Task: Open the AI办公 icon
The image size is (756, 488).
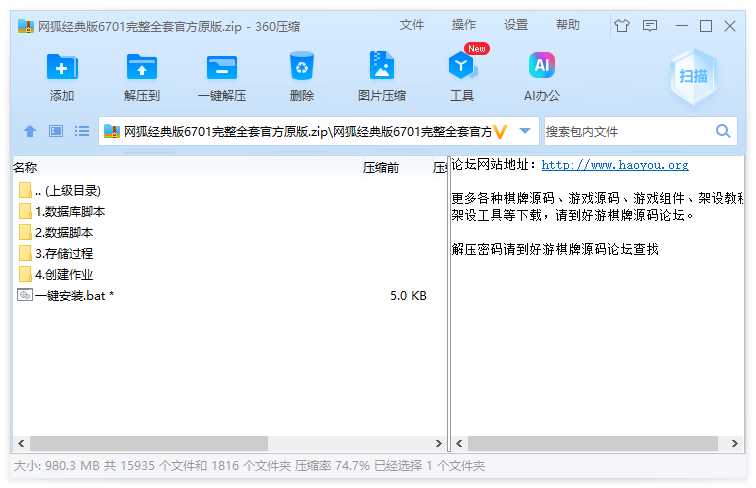Action: 542,65
